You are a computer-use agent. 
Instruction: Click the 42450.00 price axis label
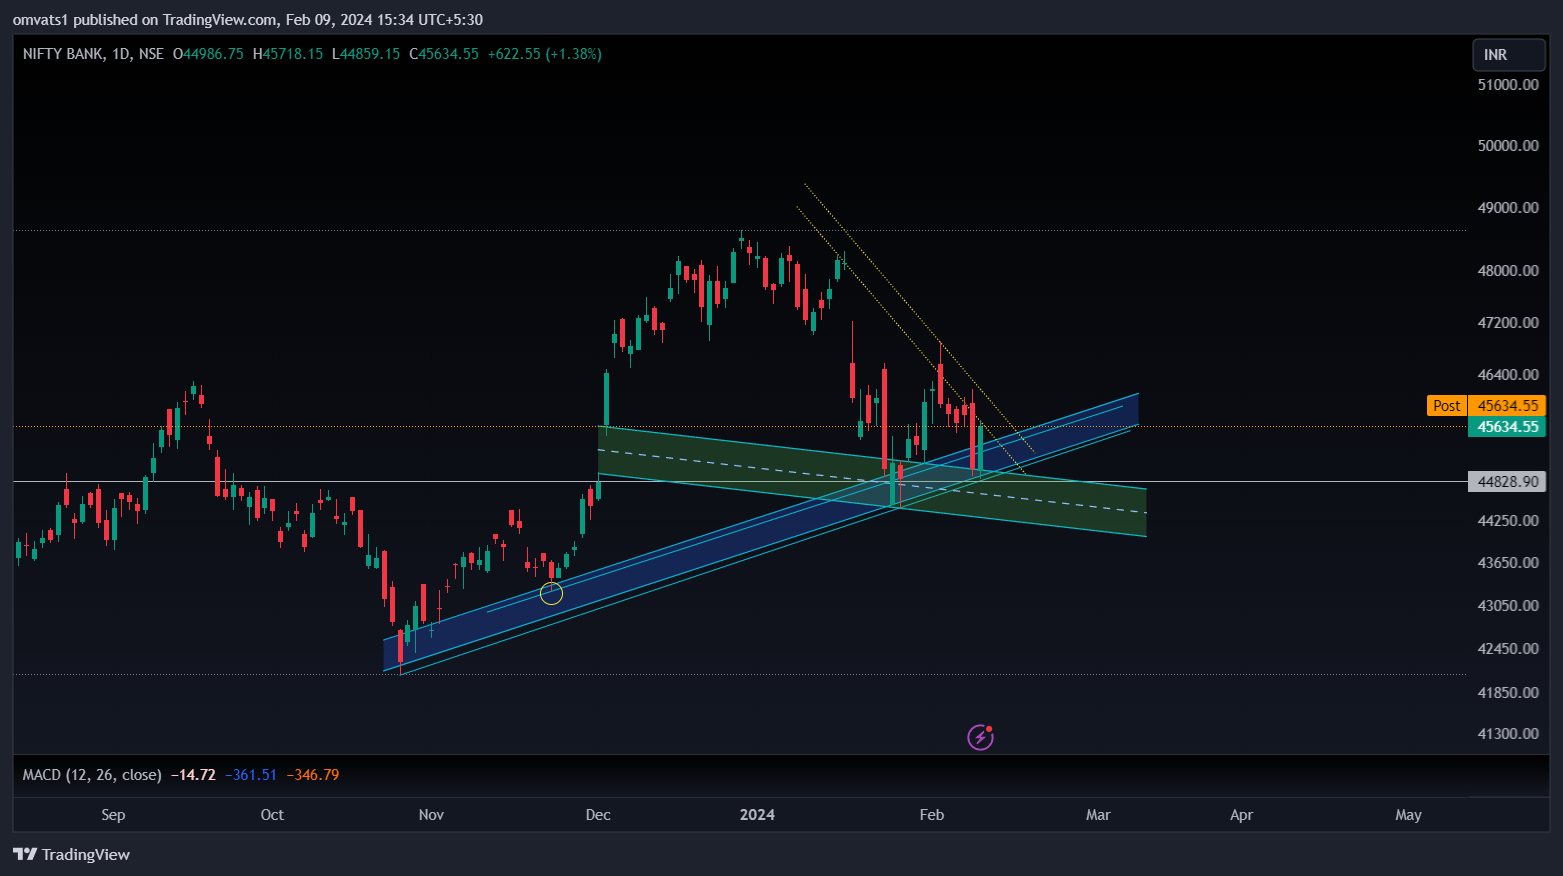click(x=1508, y=649)
